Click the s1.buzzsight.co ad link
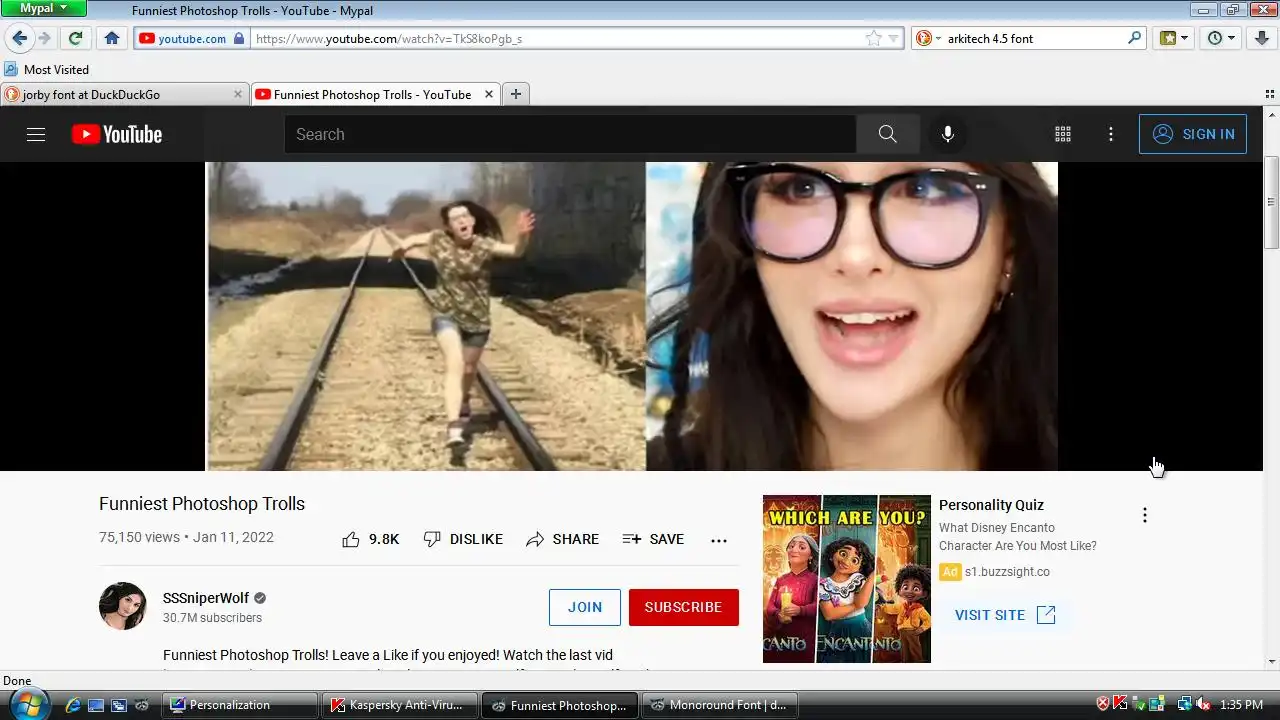 click(x=1007, y=572)
